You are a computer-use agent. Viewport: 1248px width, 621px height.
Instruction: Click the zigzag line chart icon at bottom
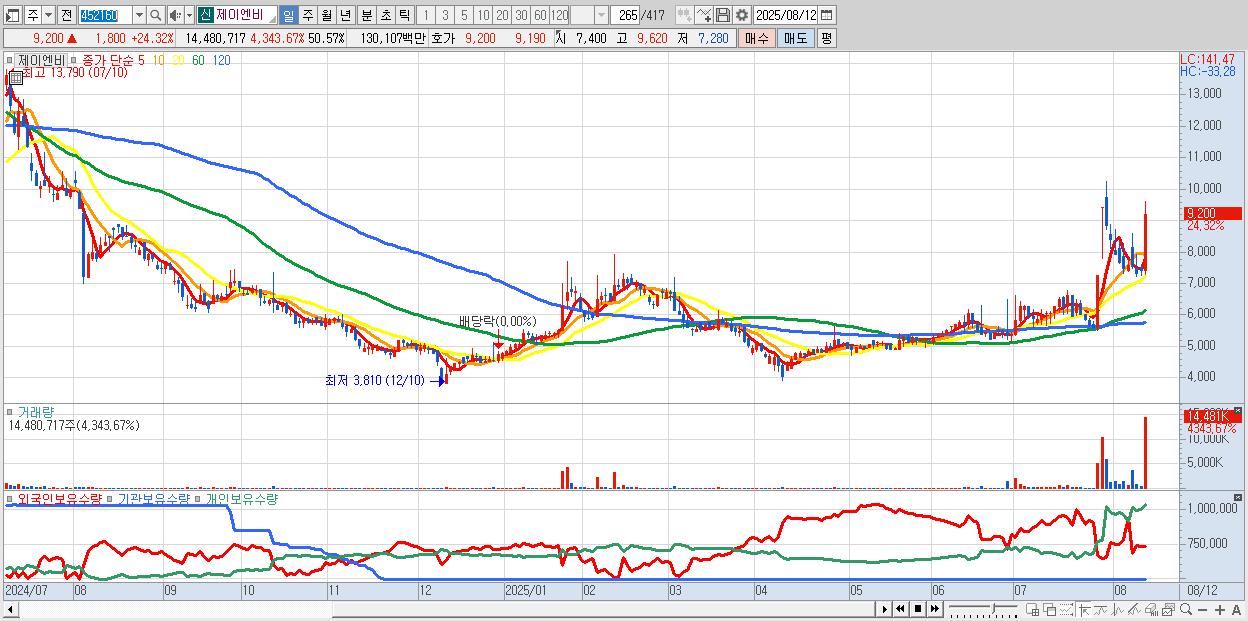[x=1118, y=609]
